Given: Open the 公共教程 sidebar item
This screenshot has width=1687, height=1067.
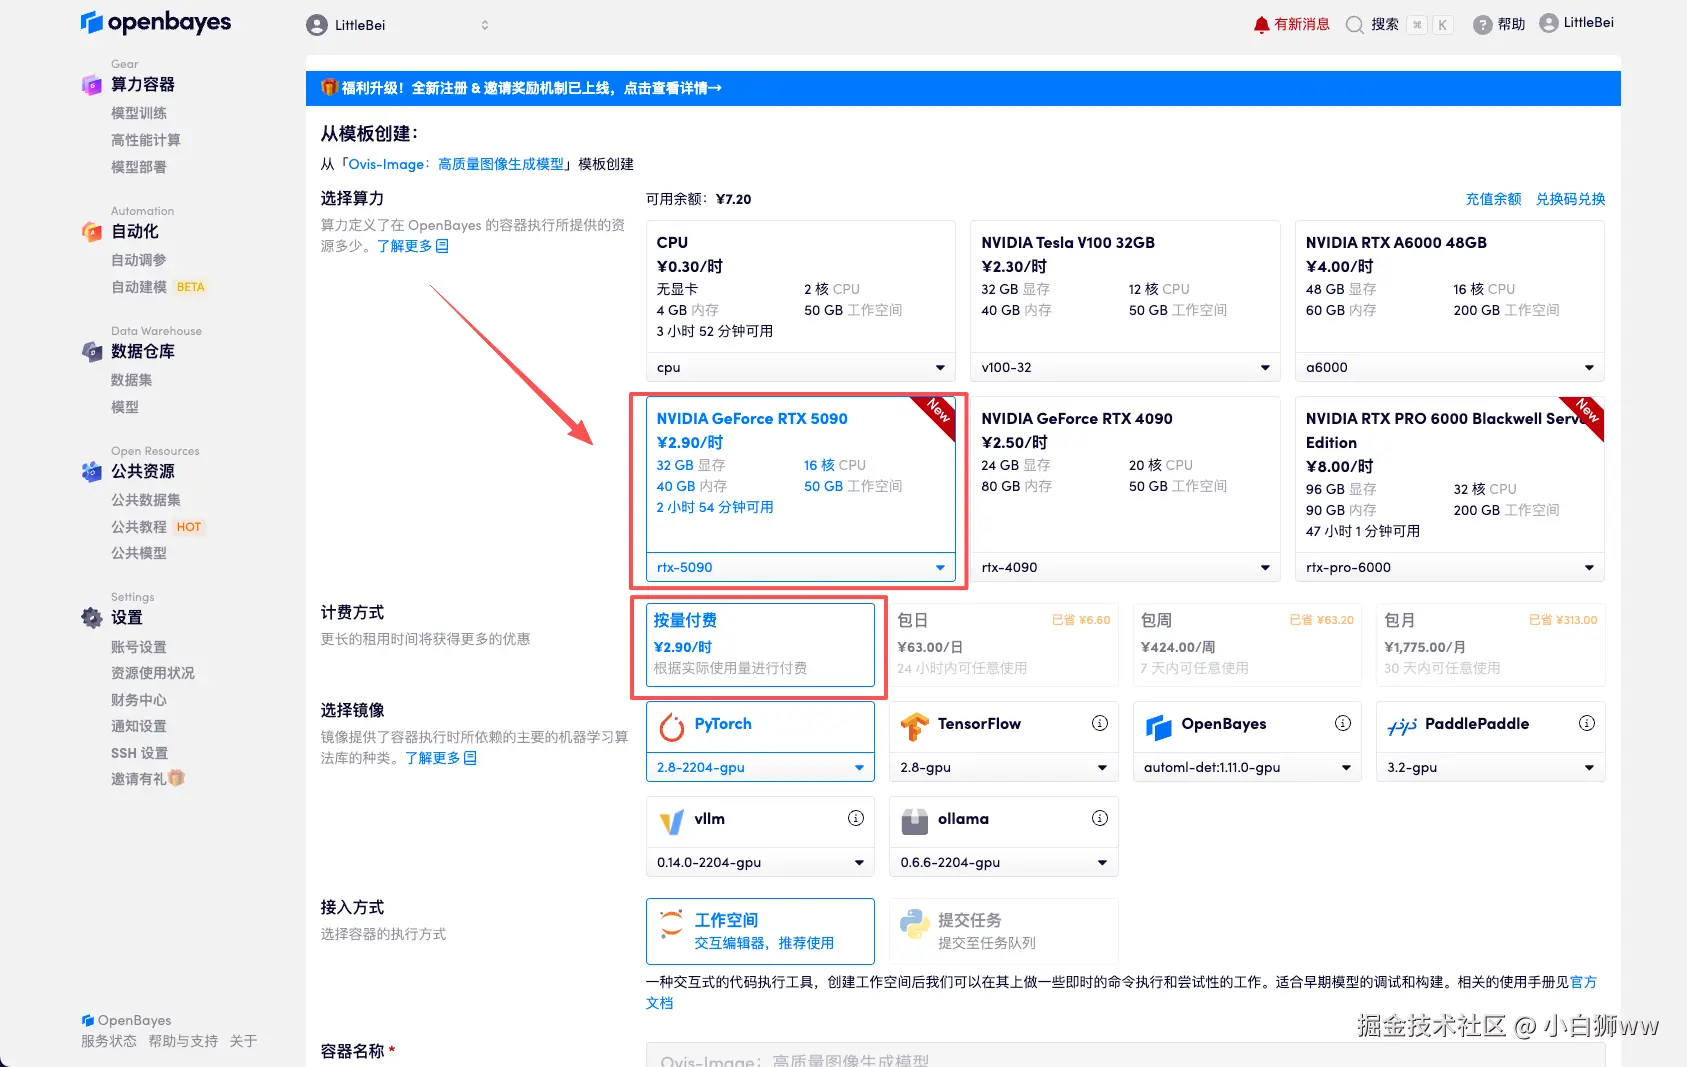Looking at the screenshot, I should click(x=139, y=527).
